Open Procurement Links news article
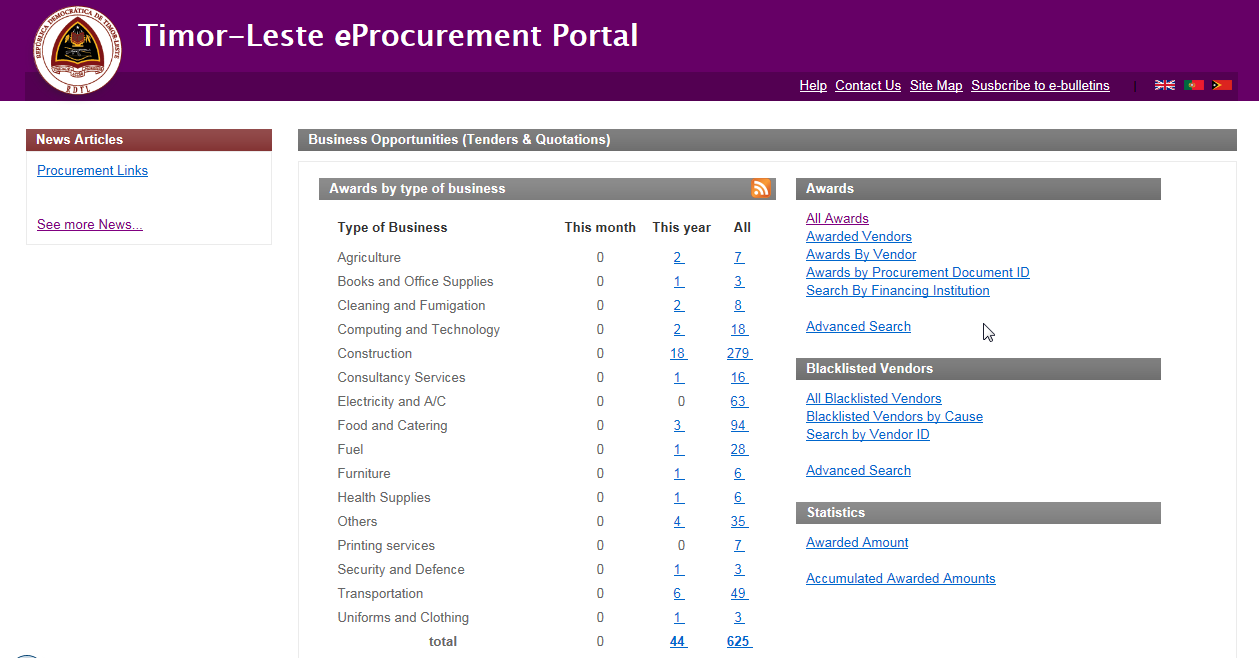 pyautogui.click(x=92, y=170)
